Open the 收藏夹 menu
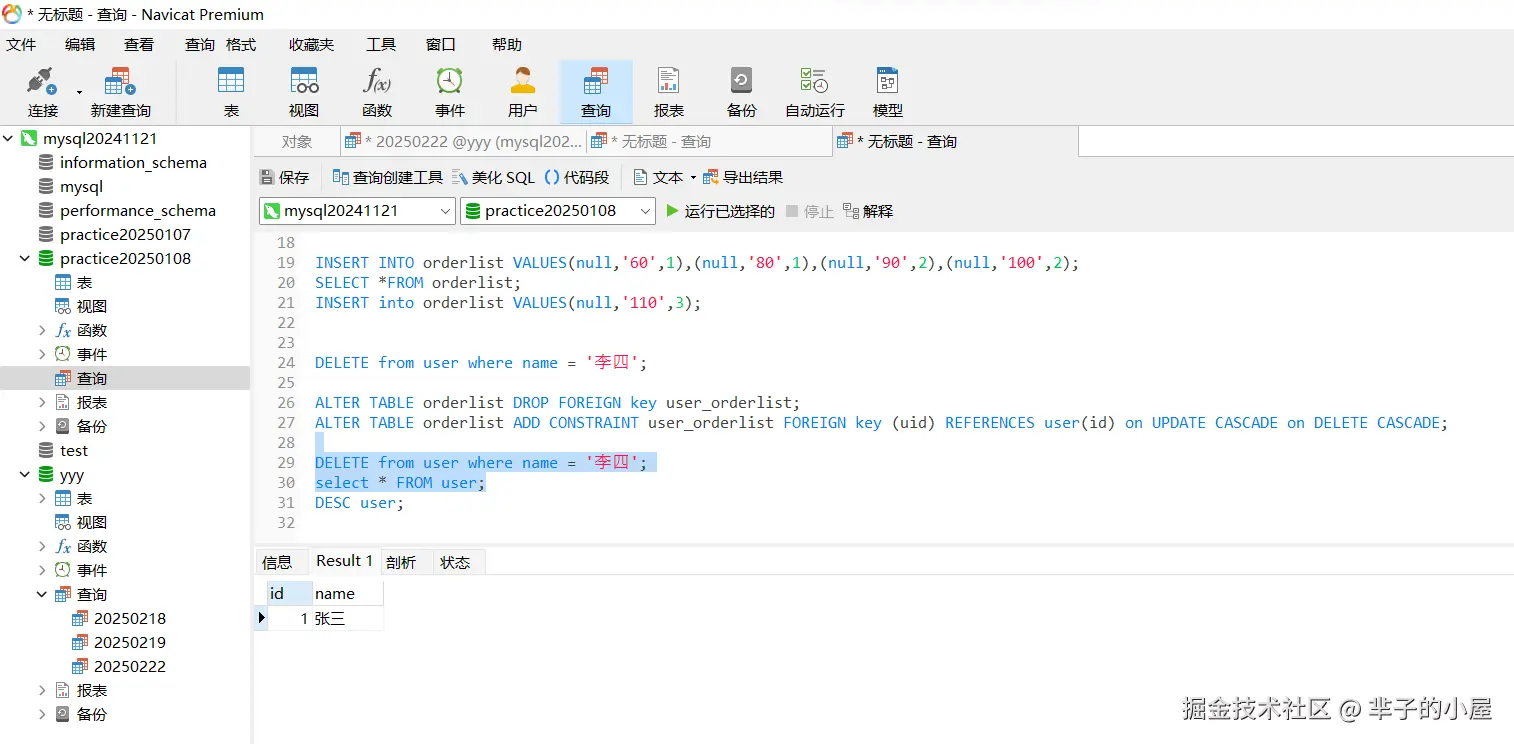Viewport: 1514px width, 744px height. (x=311, y=45)
